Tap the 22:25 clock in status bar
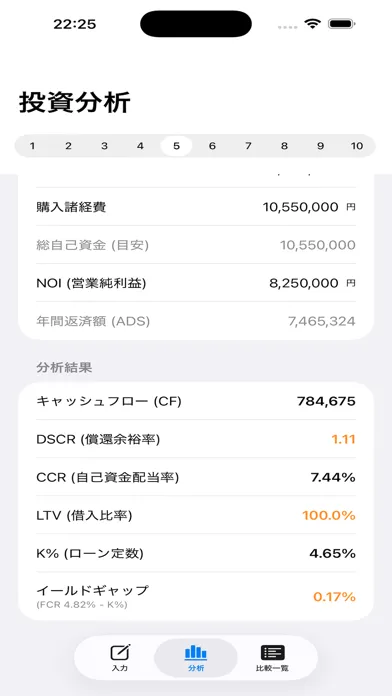 [75, 24]
